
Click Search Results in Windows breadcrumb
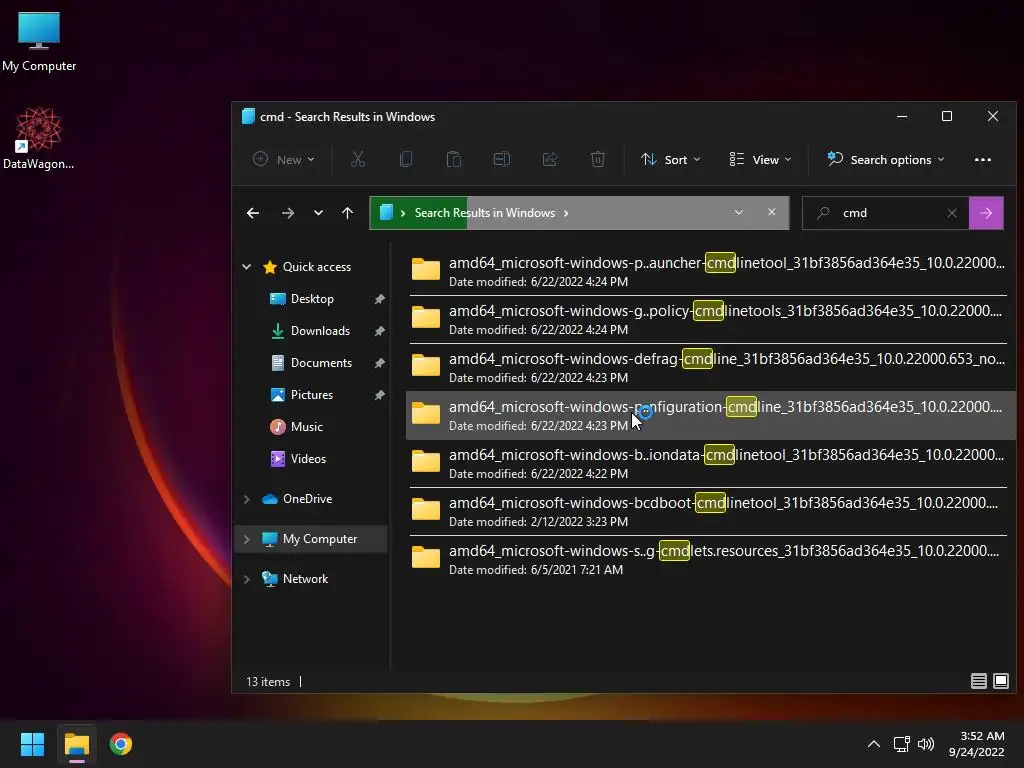[x=485, y=213]
